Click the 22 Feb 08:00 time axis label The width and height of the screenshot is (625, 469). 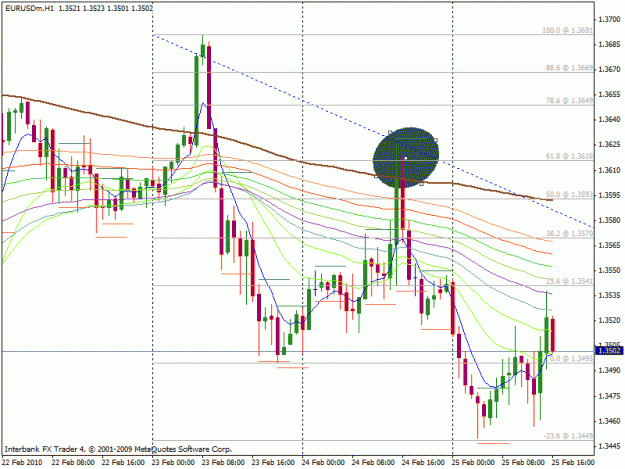[73, 462]
